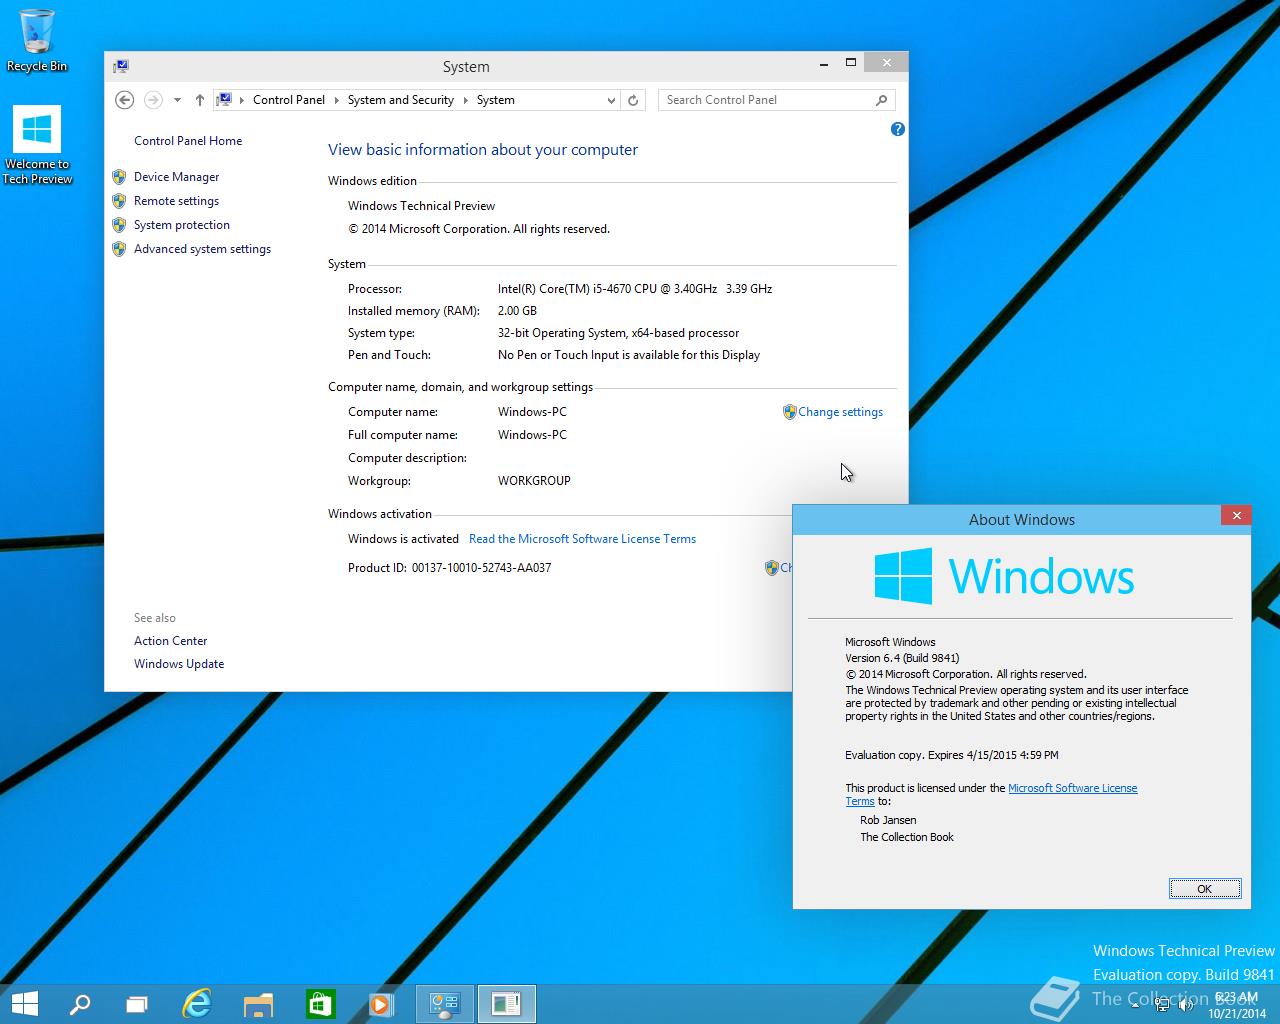Select the Control Panel breadcrumb
The width and height of the screenshot is (1280, 1024).
coord(289,100)
